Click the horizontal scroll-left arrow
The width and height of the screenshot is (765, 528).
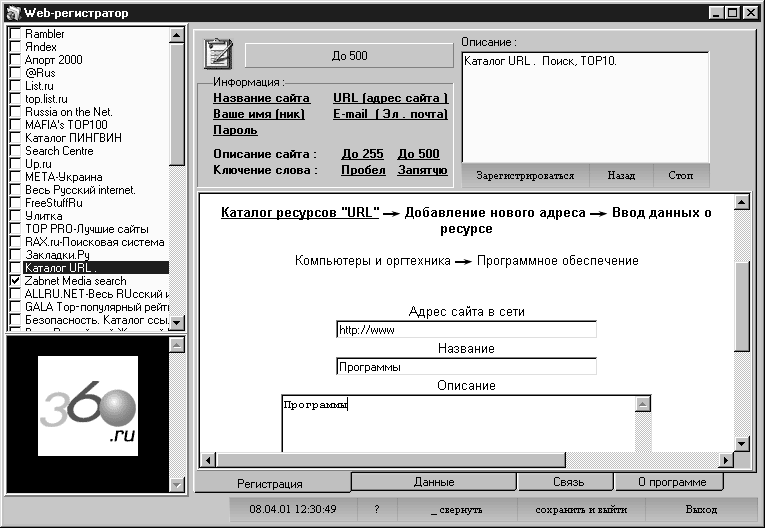(208, 459)
